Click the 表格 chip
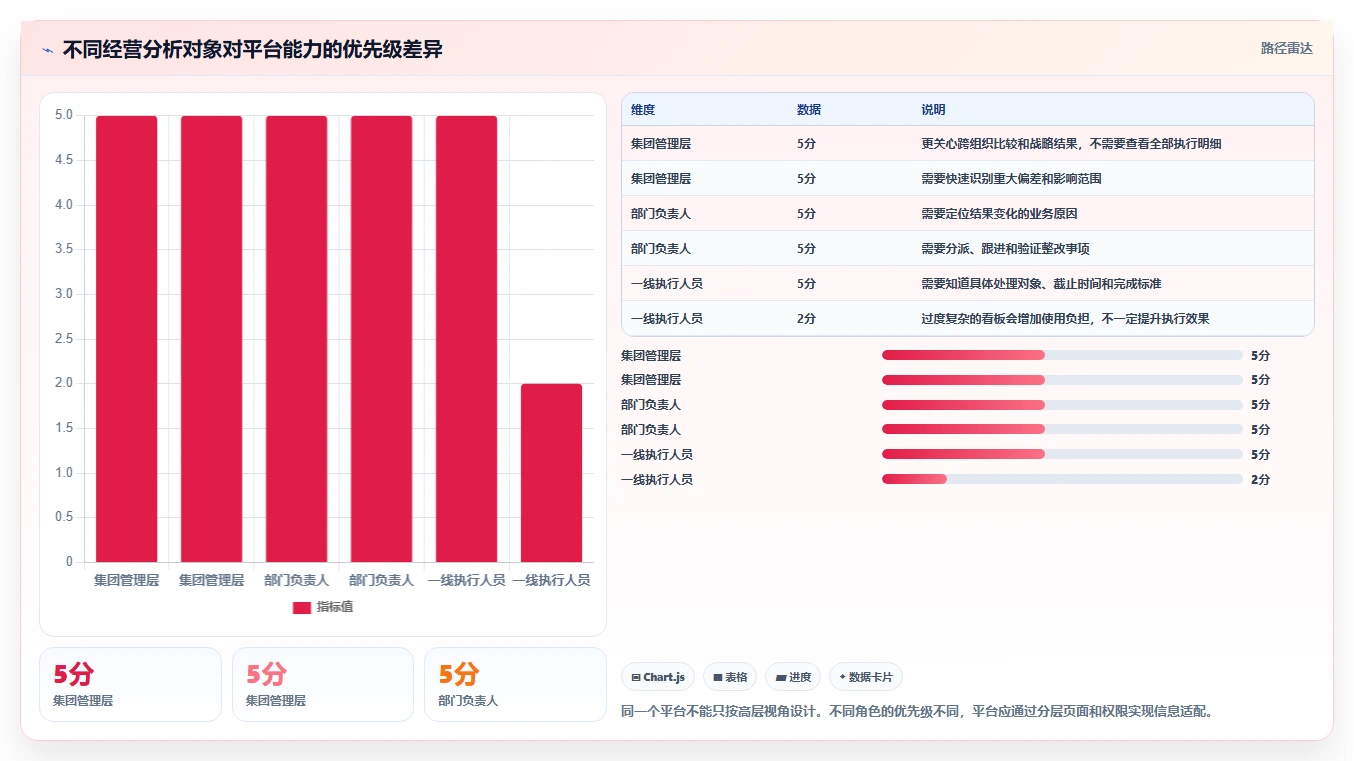Screen dimensions: 1354x761 730,677
